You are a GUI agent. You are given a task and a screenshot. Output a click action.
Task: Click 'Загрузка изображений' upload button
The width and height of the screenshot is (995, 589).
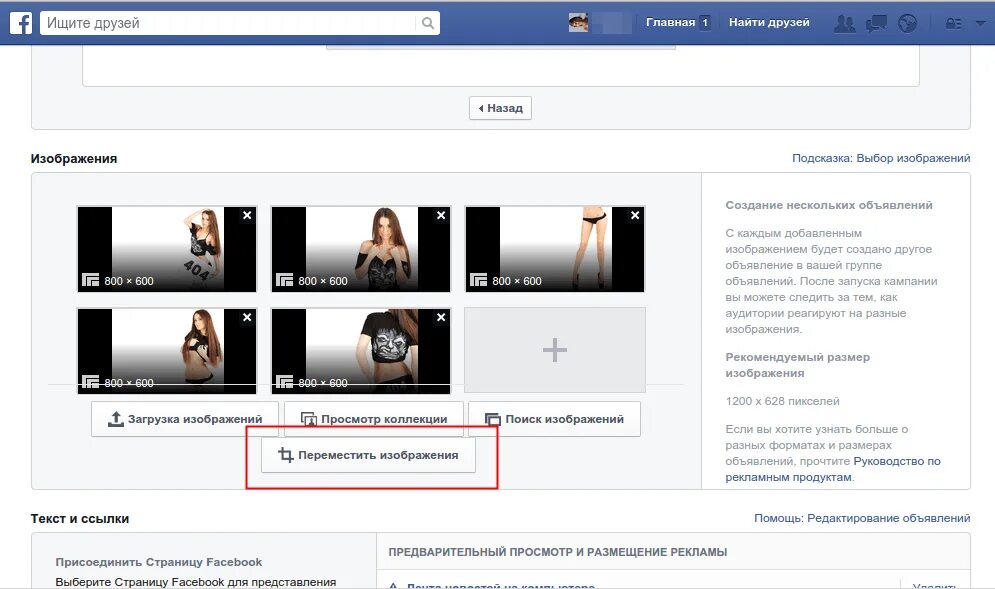[x=185, y=419]
